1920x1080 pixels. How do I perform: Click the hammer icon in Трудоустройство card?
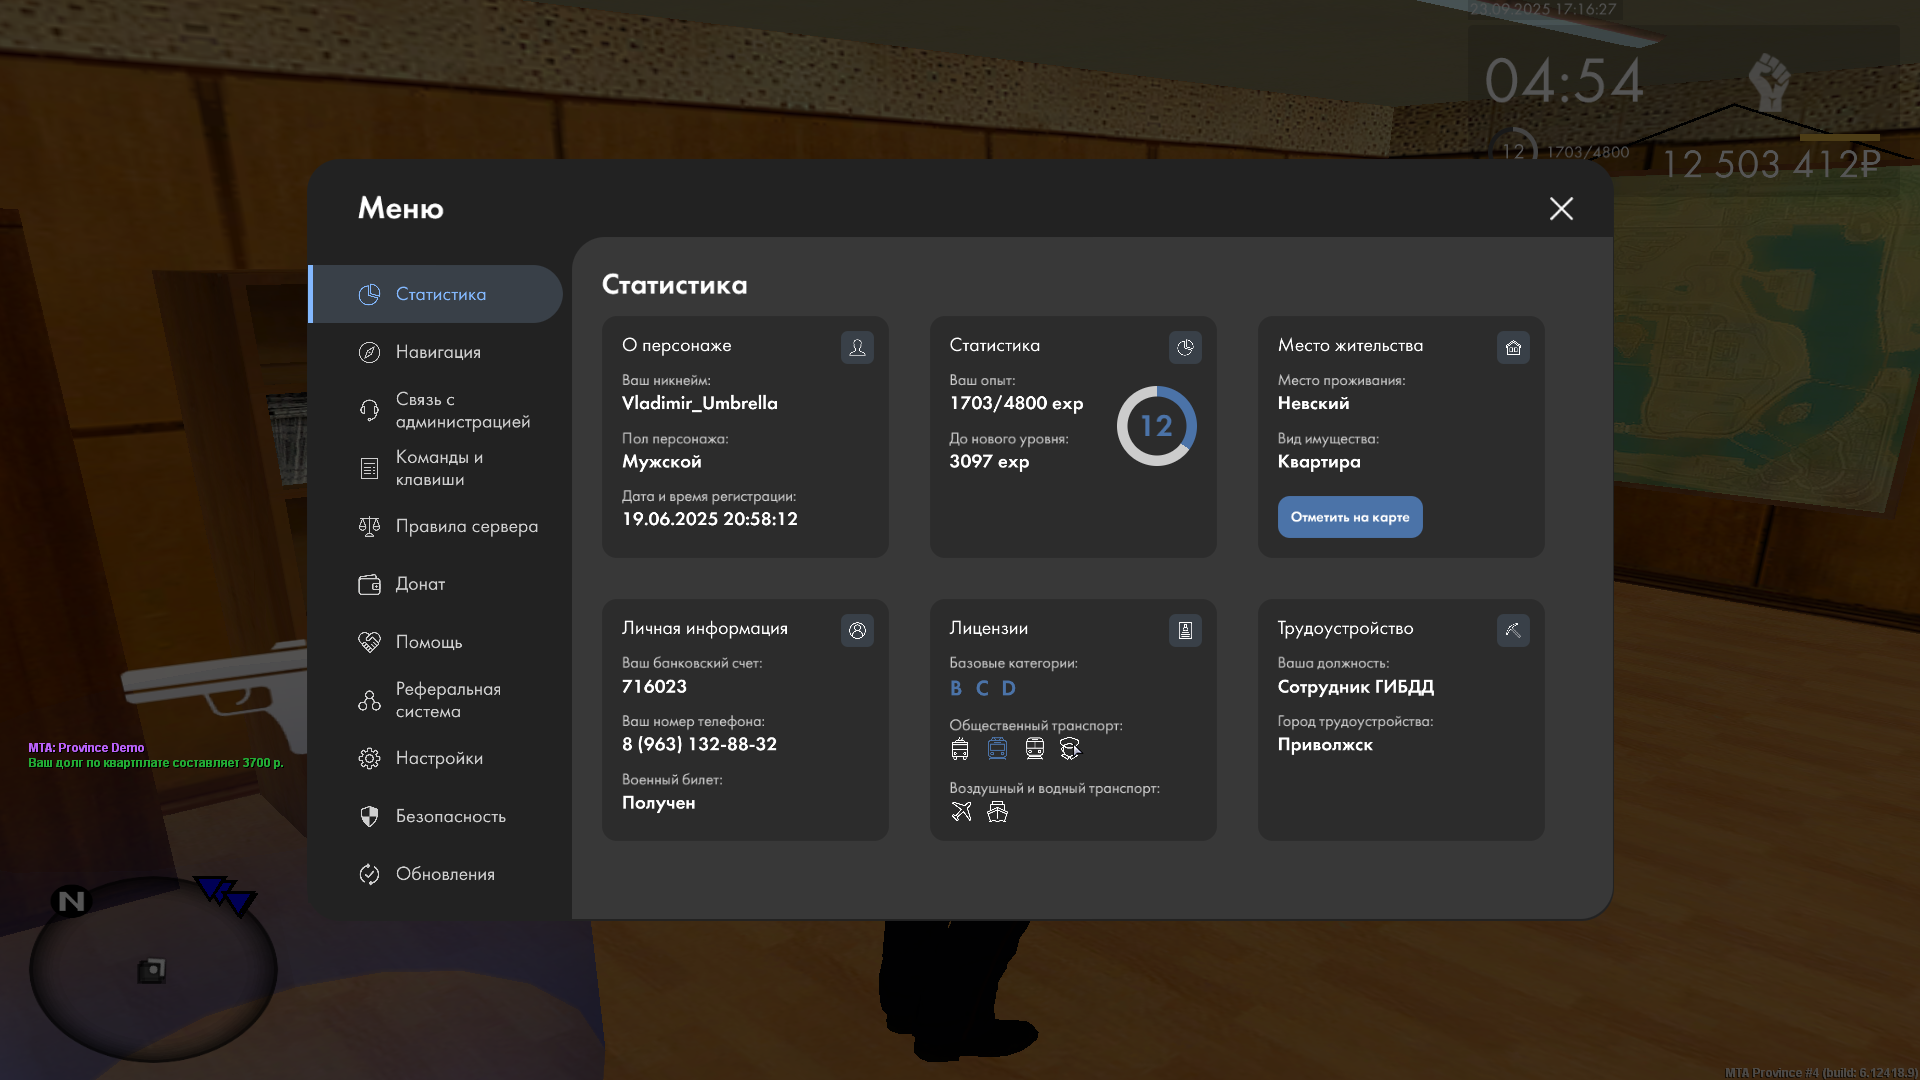coord(1513,630)
